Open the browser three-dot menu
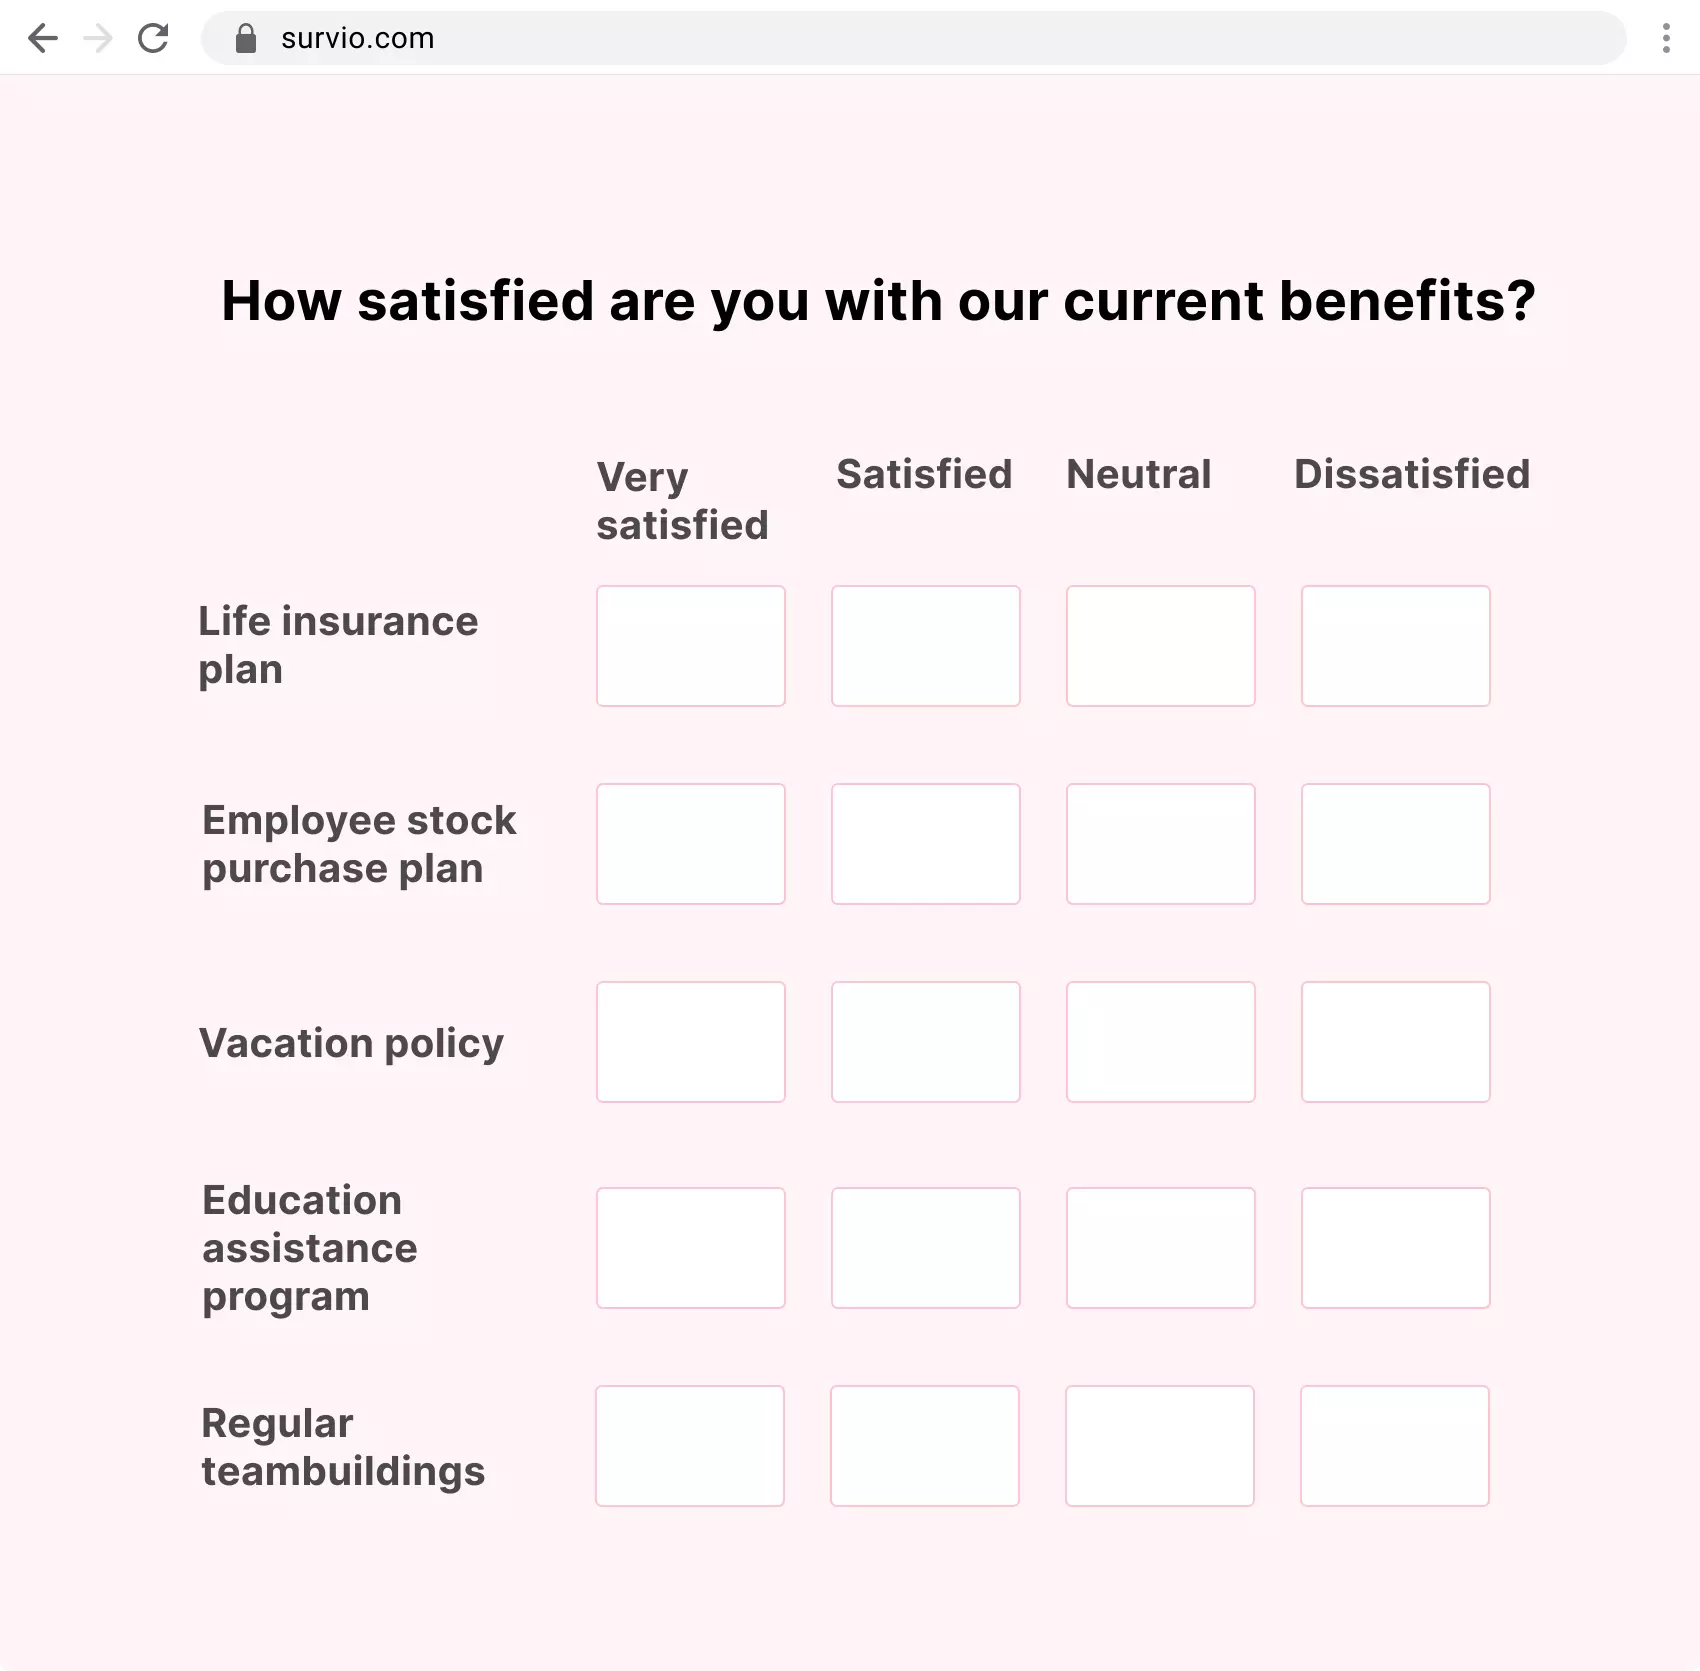 pos(1665,38)
